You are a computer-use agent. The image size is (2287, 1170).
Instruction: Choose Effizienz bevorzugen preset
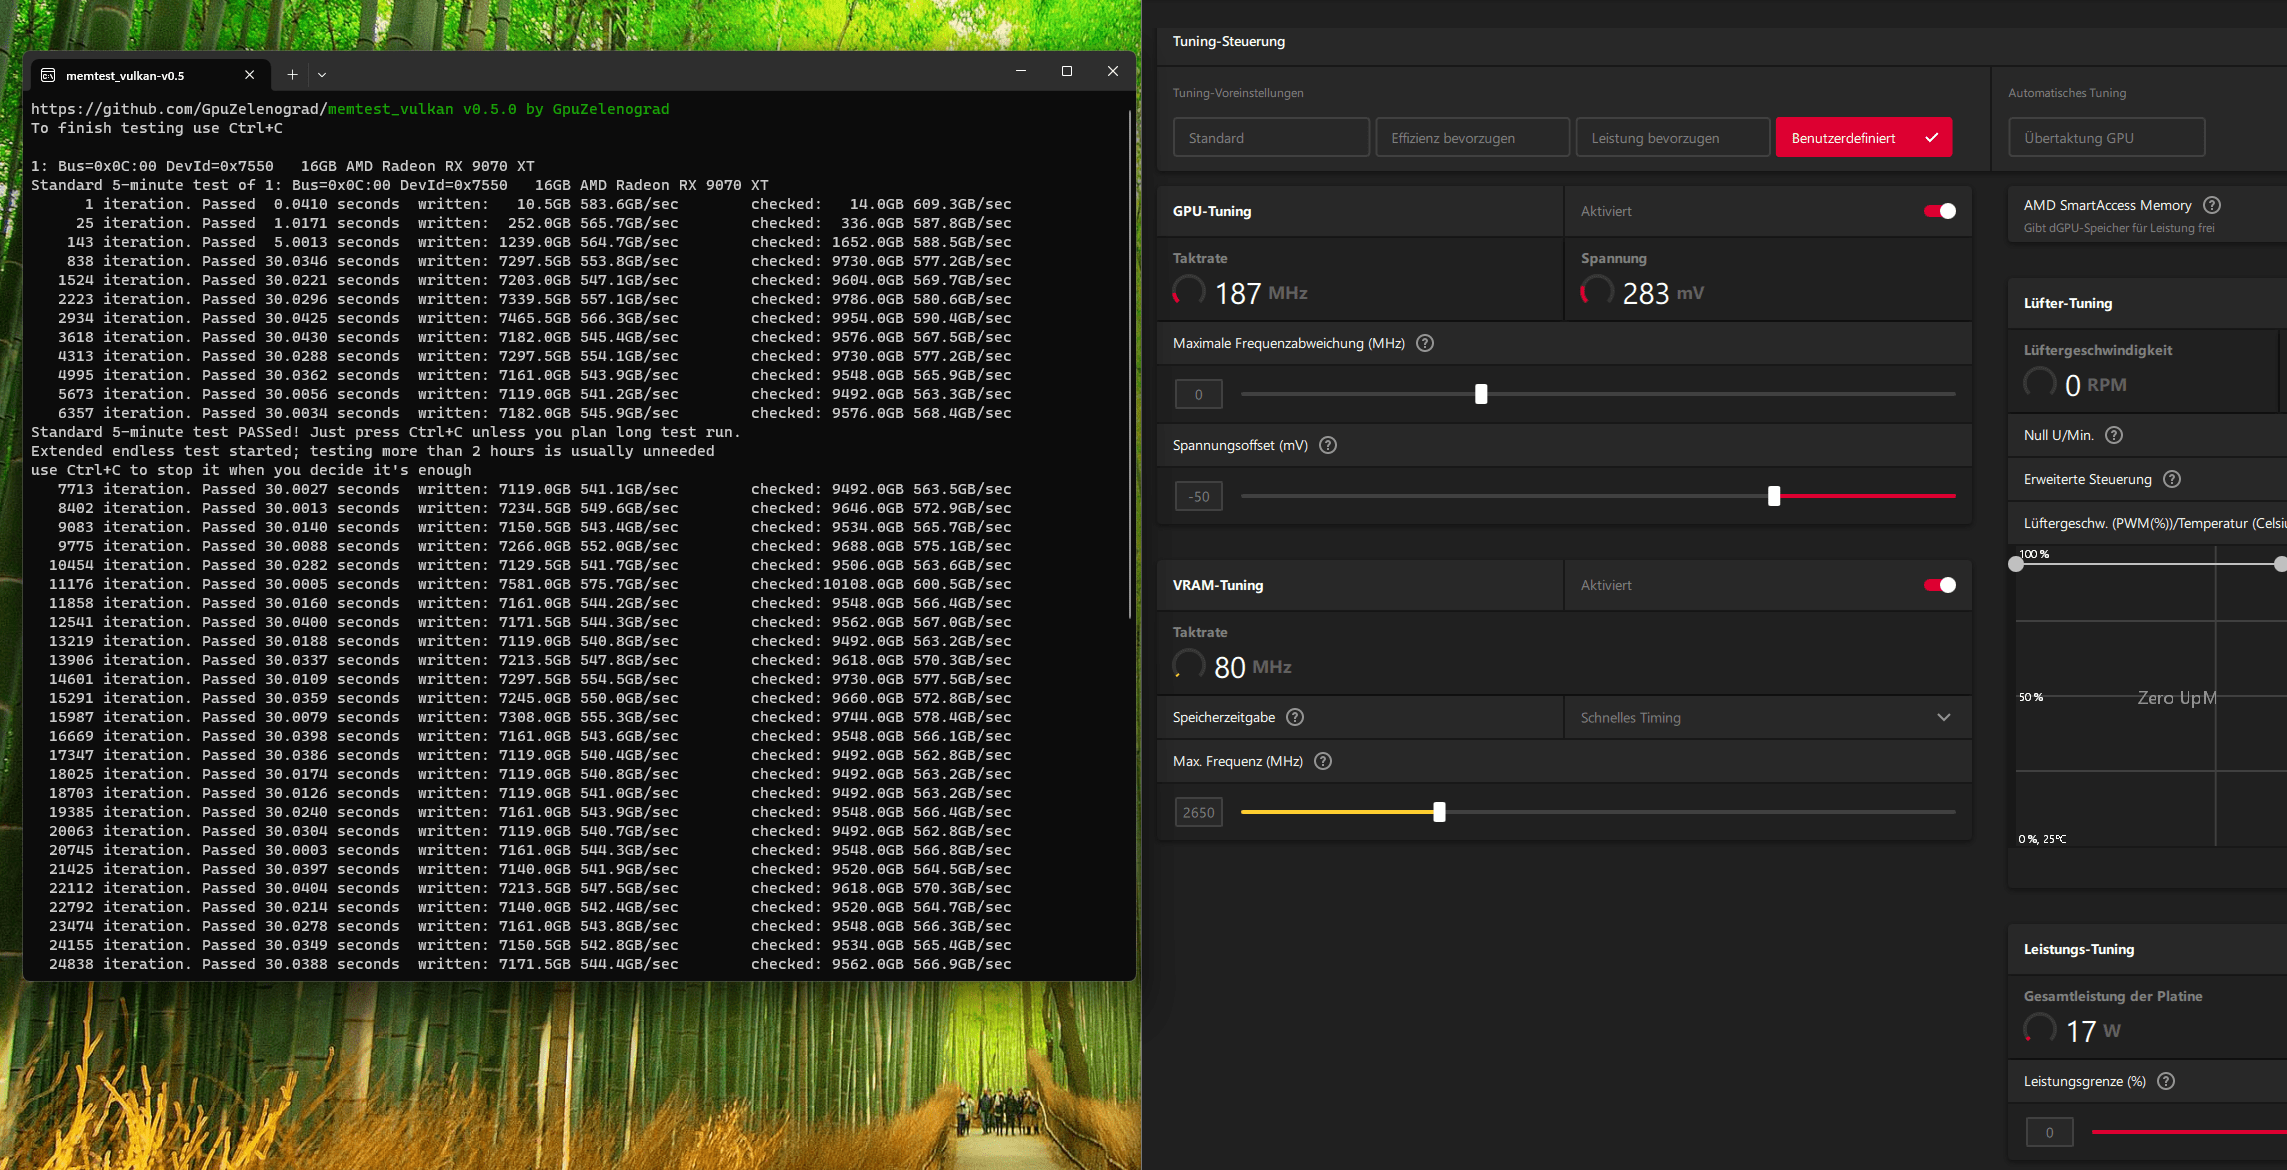point(1471,138)
